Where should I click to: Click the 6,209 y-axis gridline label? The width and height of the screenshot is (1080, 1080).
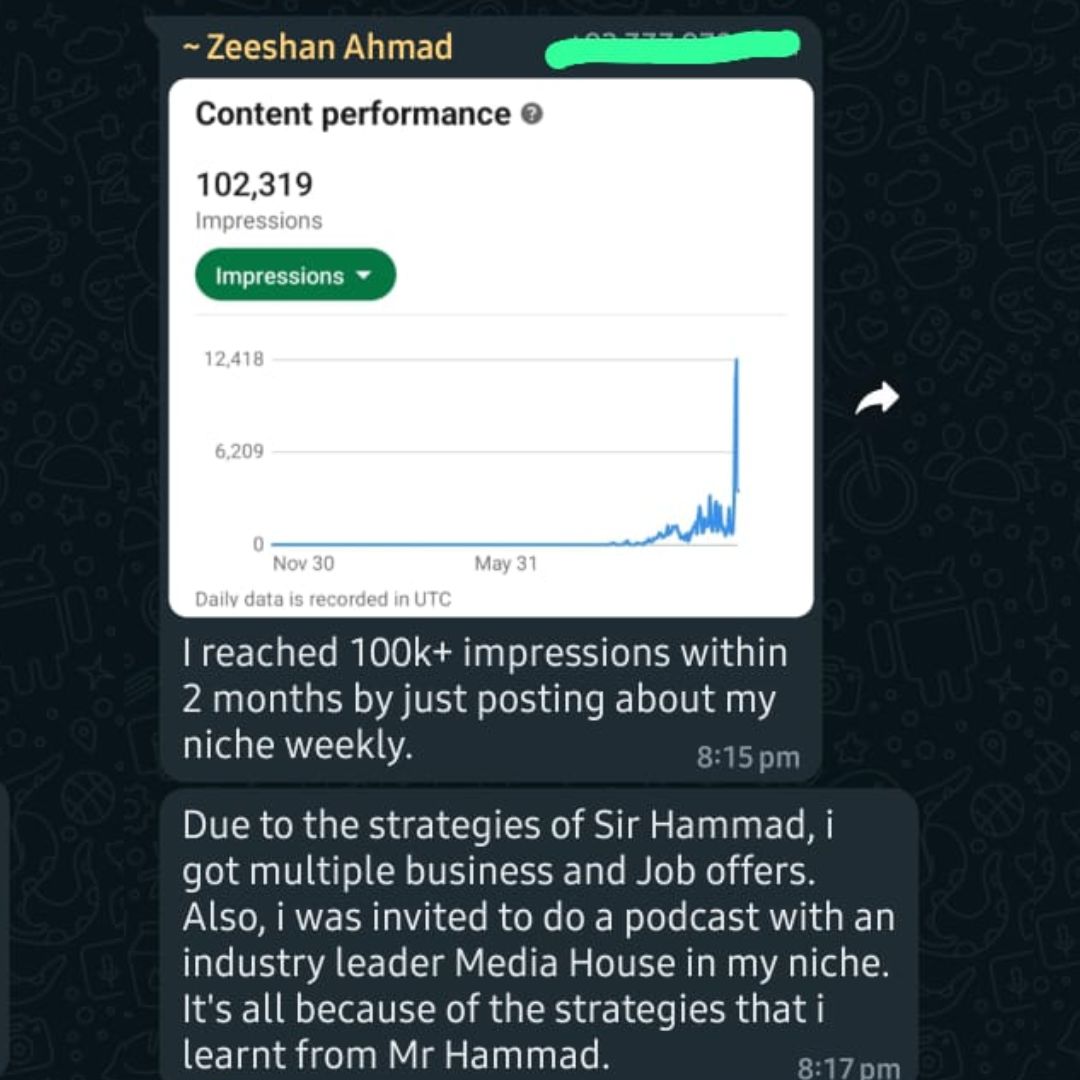coord(239,451)
